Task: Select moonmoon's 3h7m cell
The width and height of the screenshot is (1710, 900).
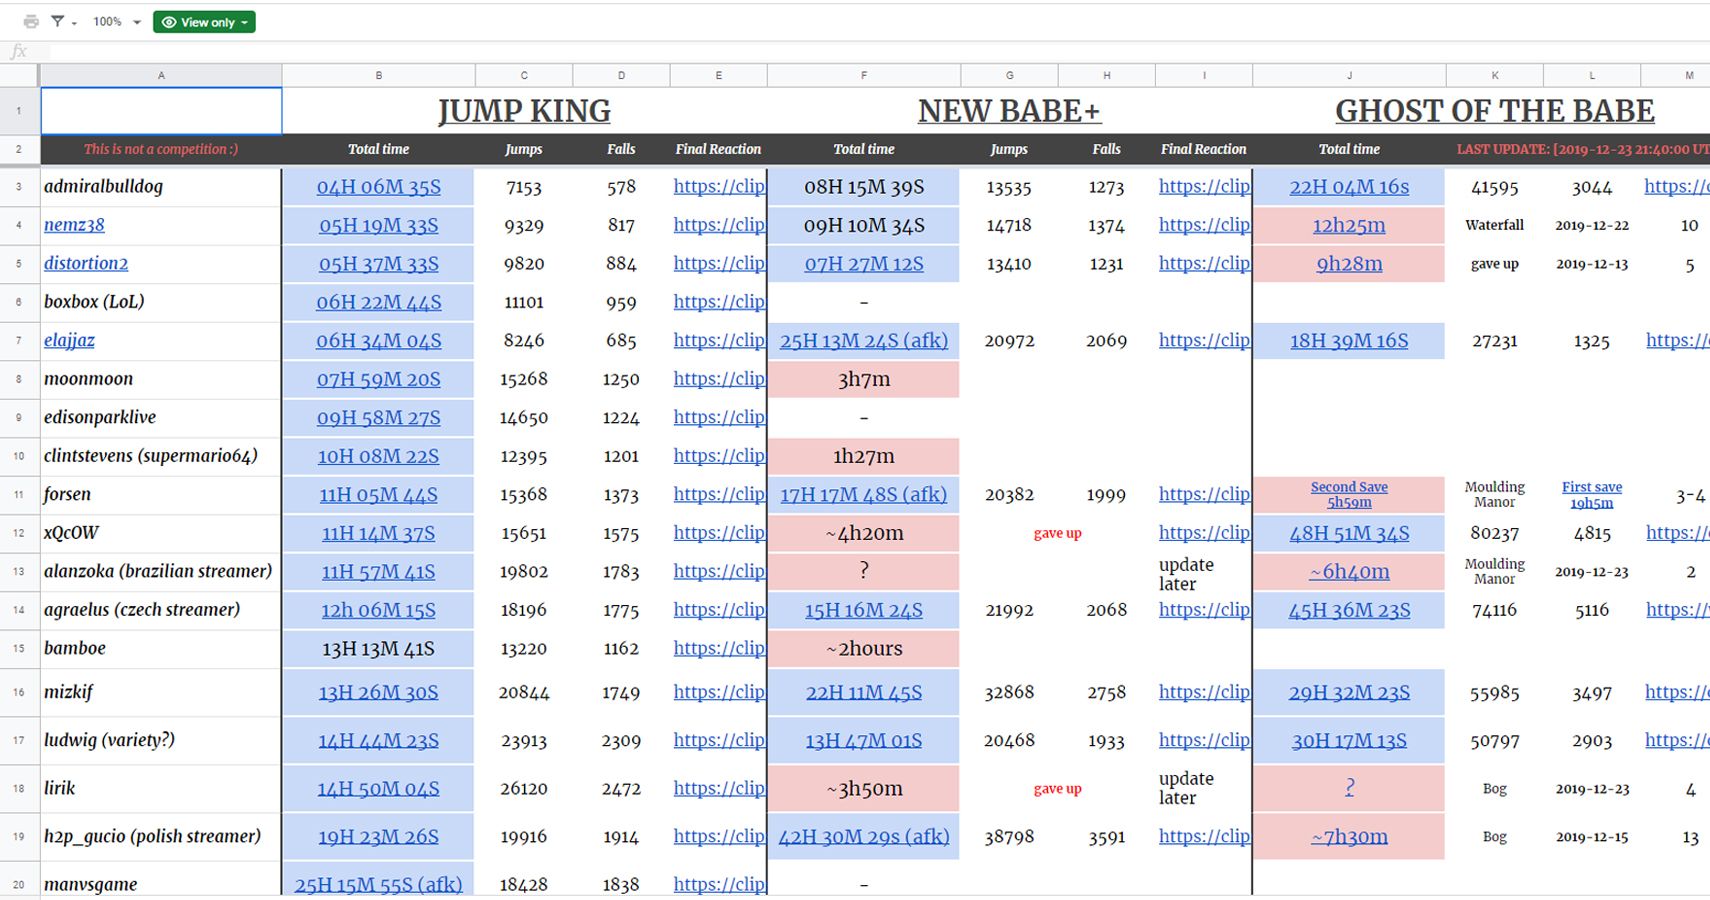Action: pos(864,379)
